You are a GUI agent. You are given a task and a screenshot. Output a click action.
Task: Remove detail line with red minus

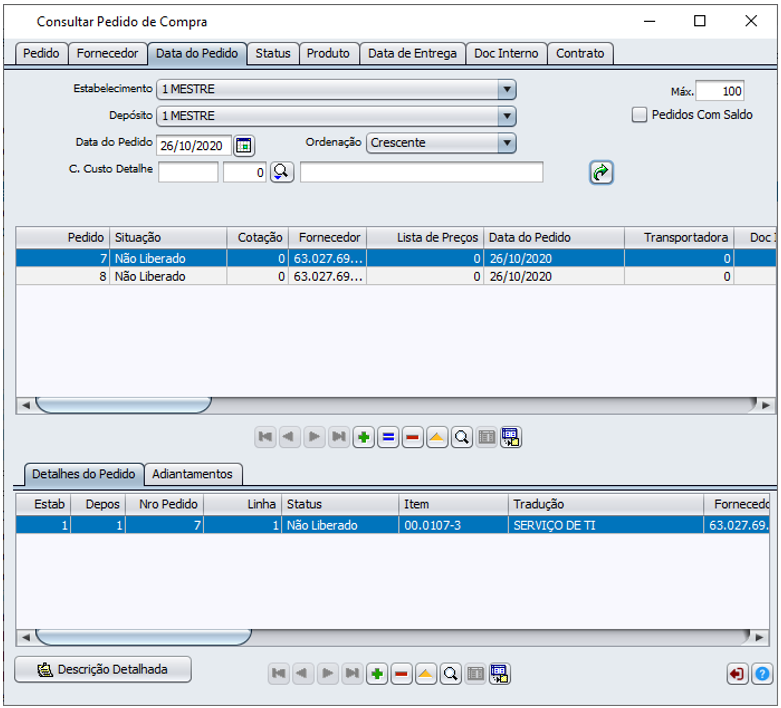click(x=401, y=674)
